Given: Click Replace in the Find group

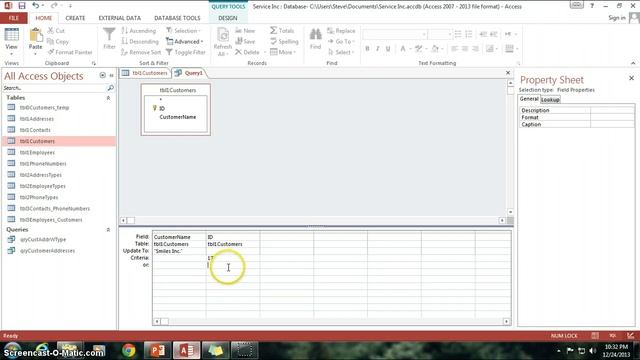Looking at the screenshot, I should point(341,31).
